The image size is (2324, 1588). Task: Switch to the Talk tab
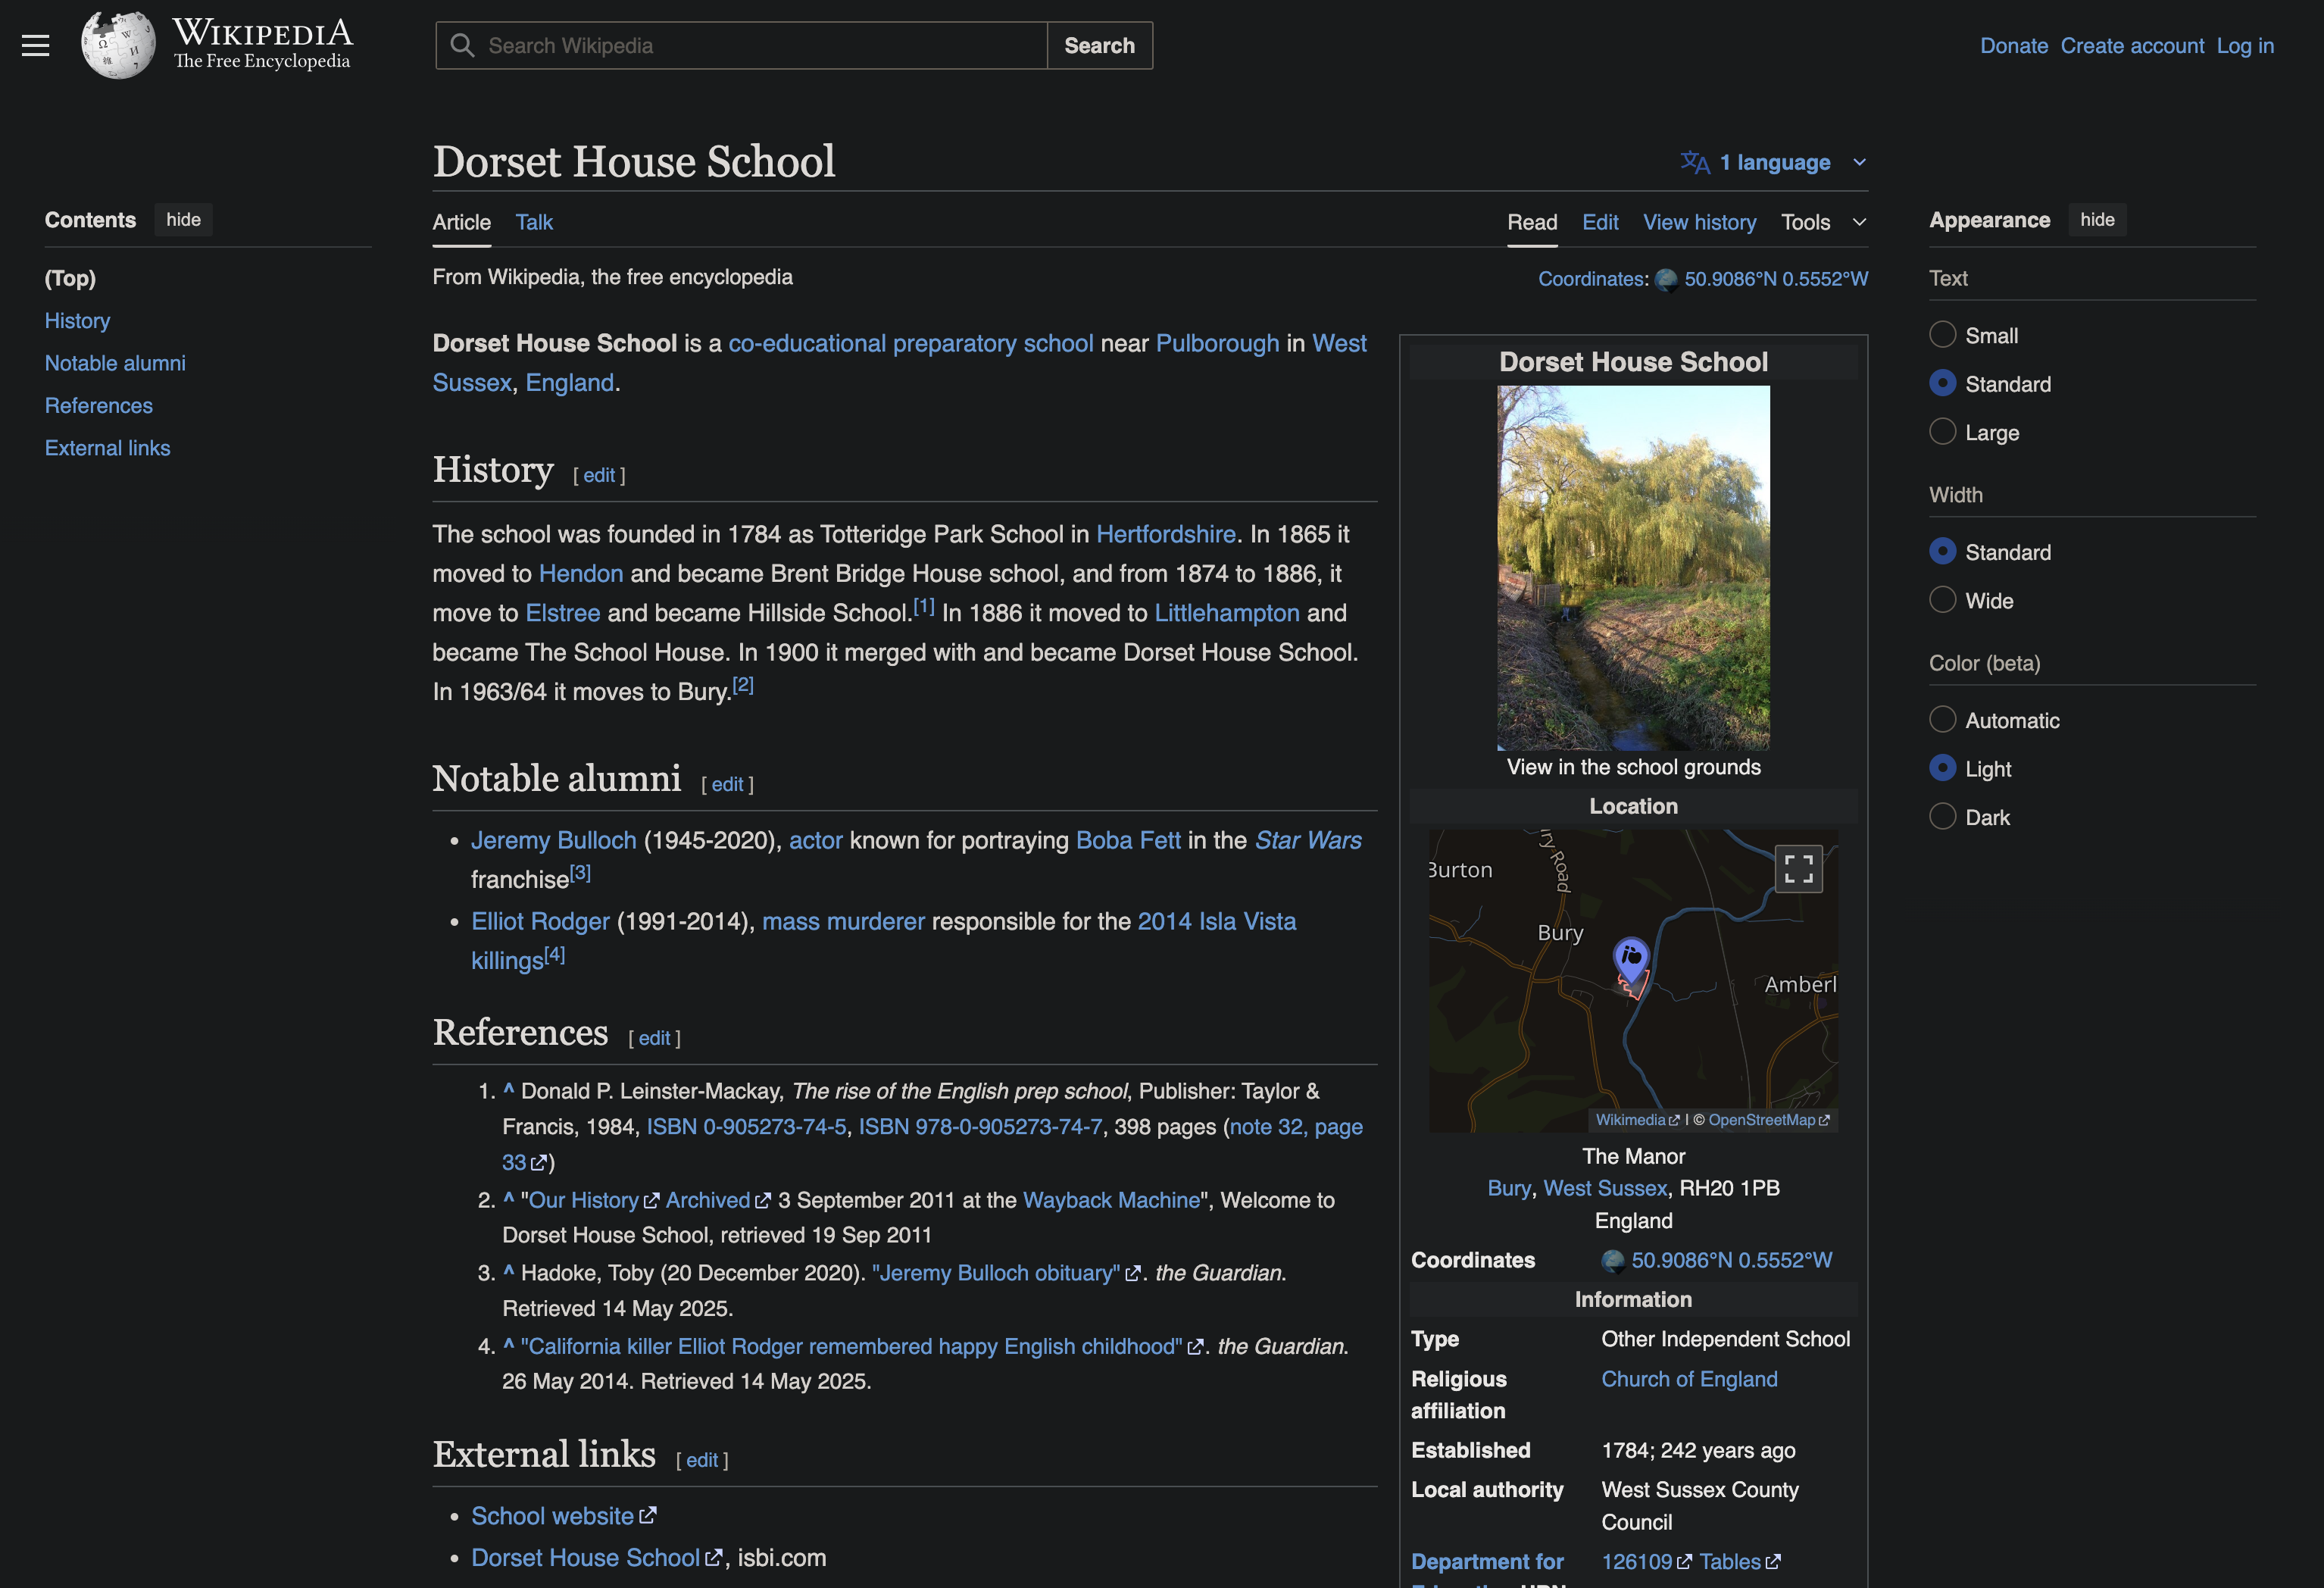click(533, 222)
